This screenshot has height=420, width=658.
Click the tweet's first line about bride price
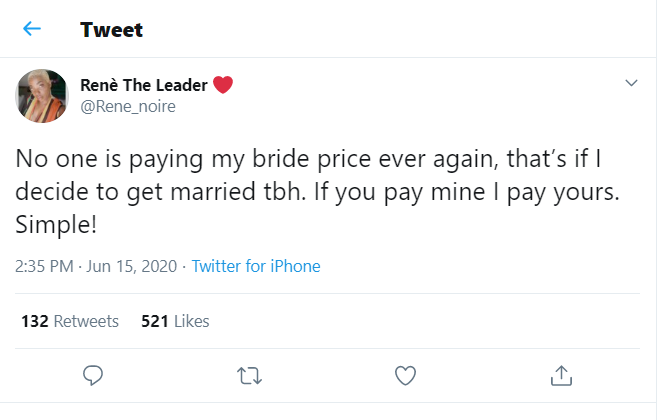(312, 161)
